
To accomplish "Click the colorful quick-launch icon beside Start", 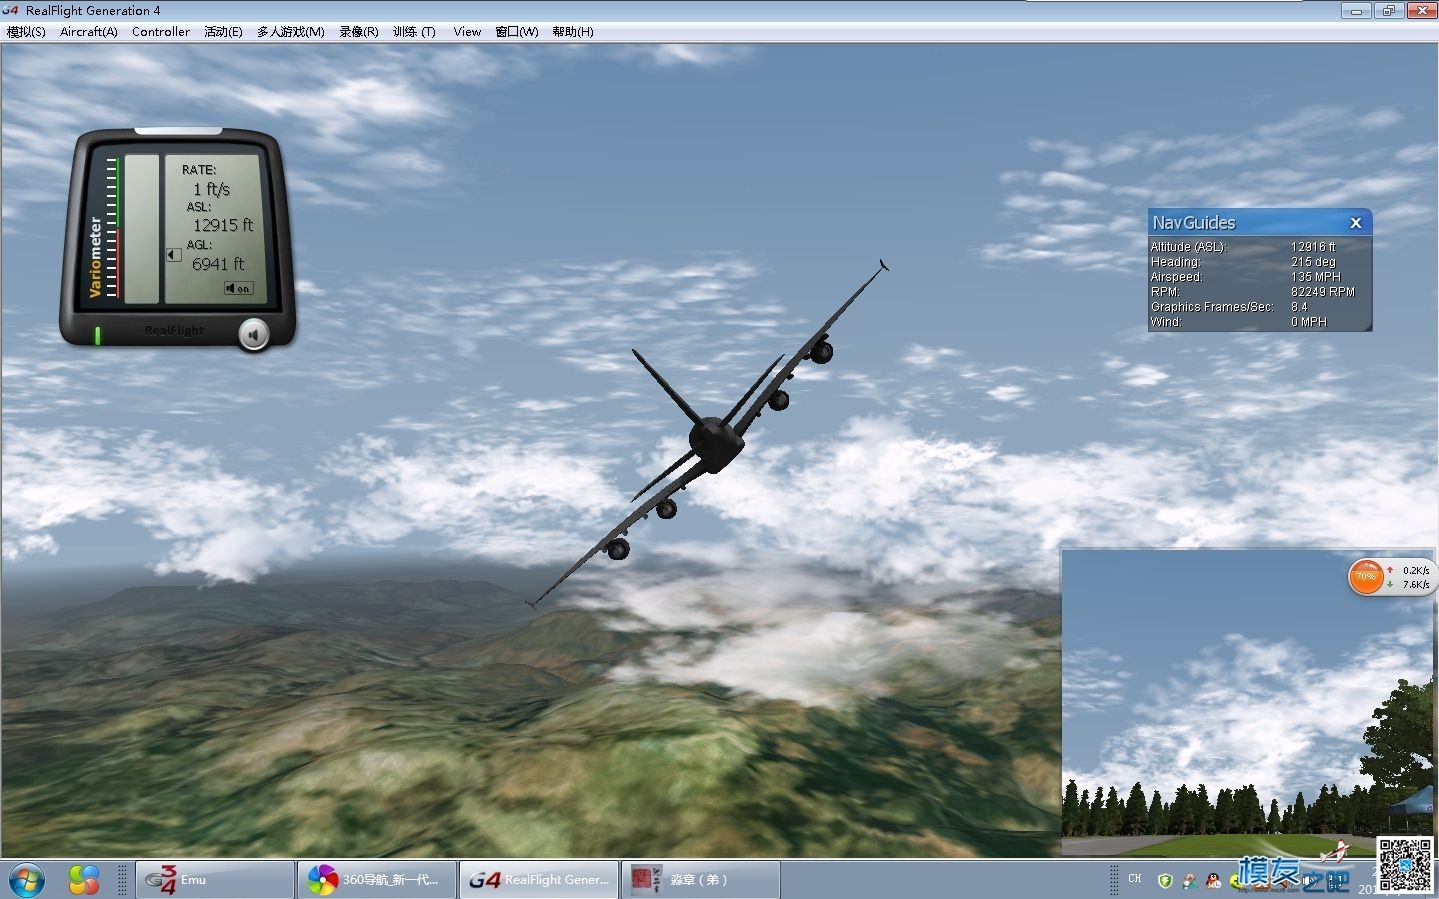I will pyautogui.click(x=84, y=880).
